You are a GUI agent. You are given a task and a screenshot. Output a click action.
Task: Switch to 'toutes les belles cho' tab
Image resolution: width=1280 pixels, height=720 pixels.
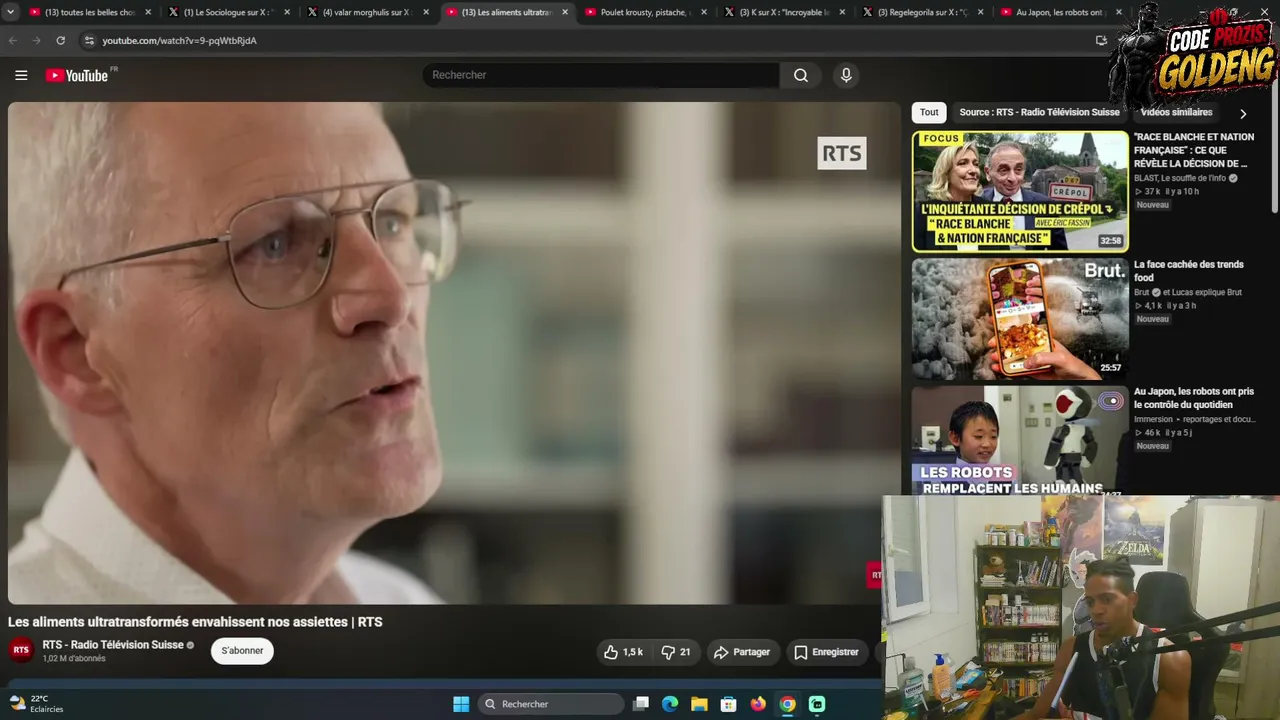point(88,12)
